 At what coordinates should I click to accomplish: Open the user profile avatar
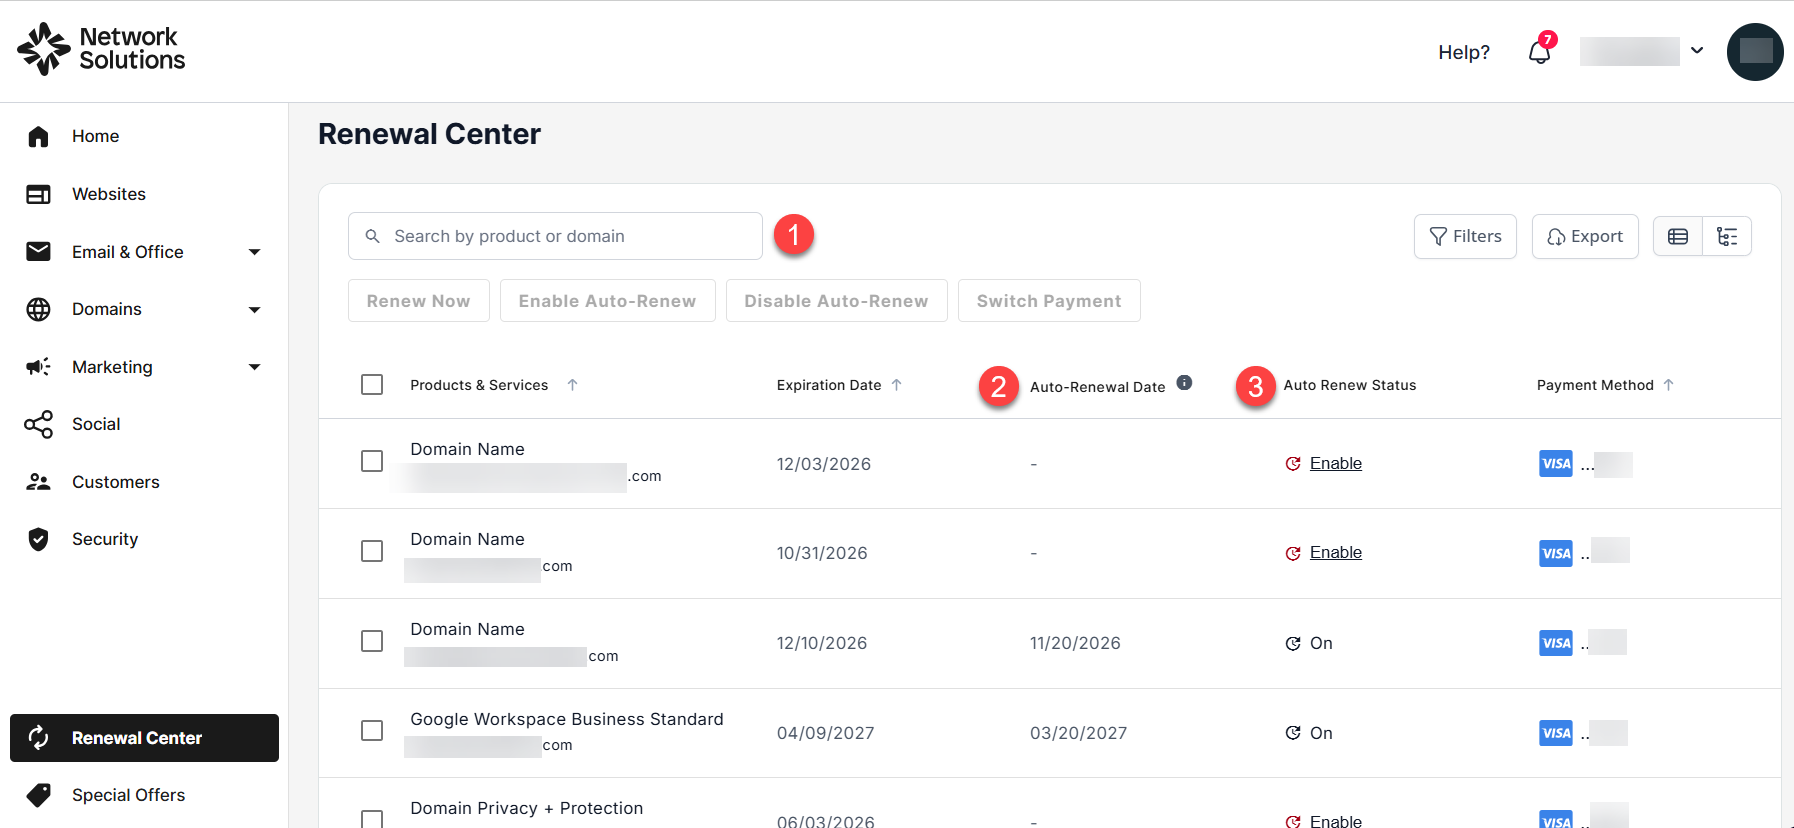[x=1755, y=51]
